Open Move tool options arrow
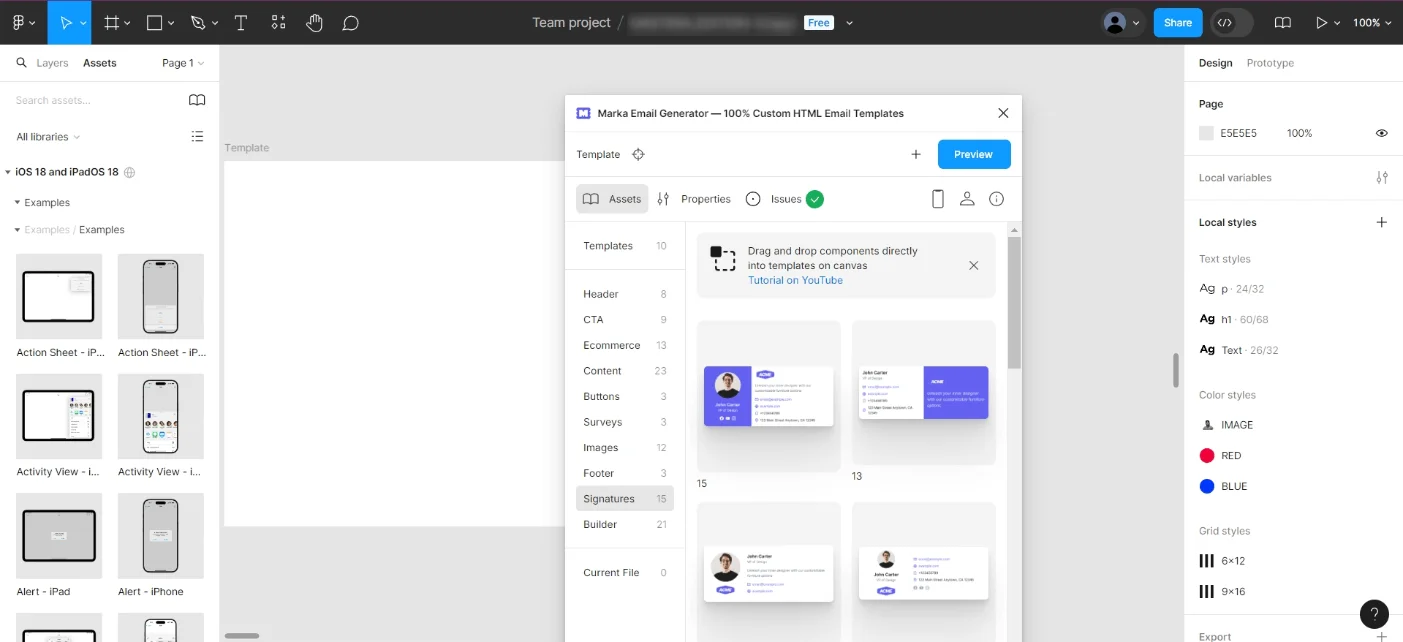This screenshot has width=1403, height=642. point(83,22)
